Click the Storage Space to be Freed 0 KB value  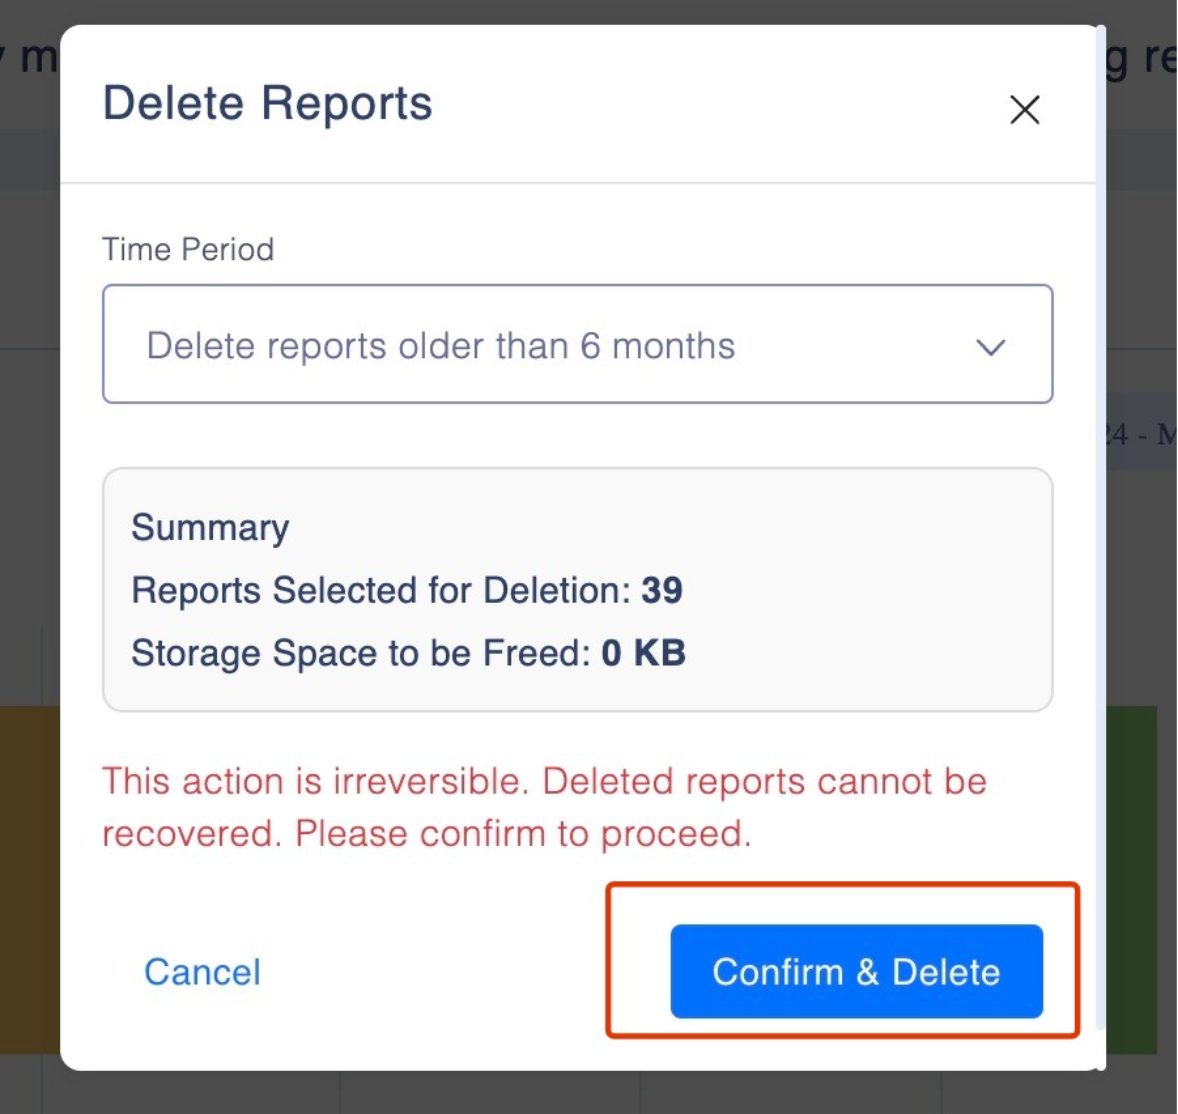[x=643, y=653]
